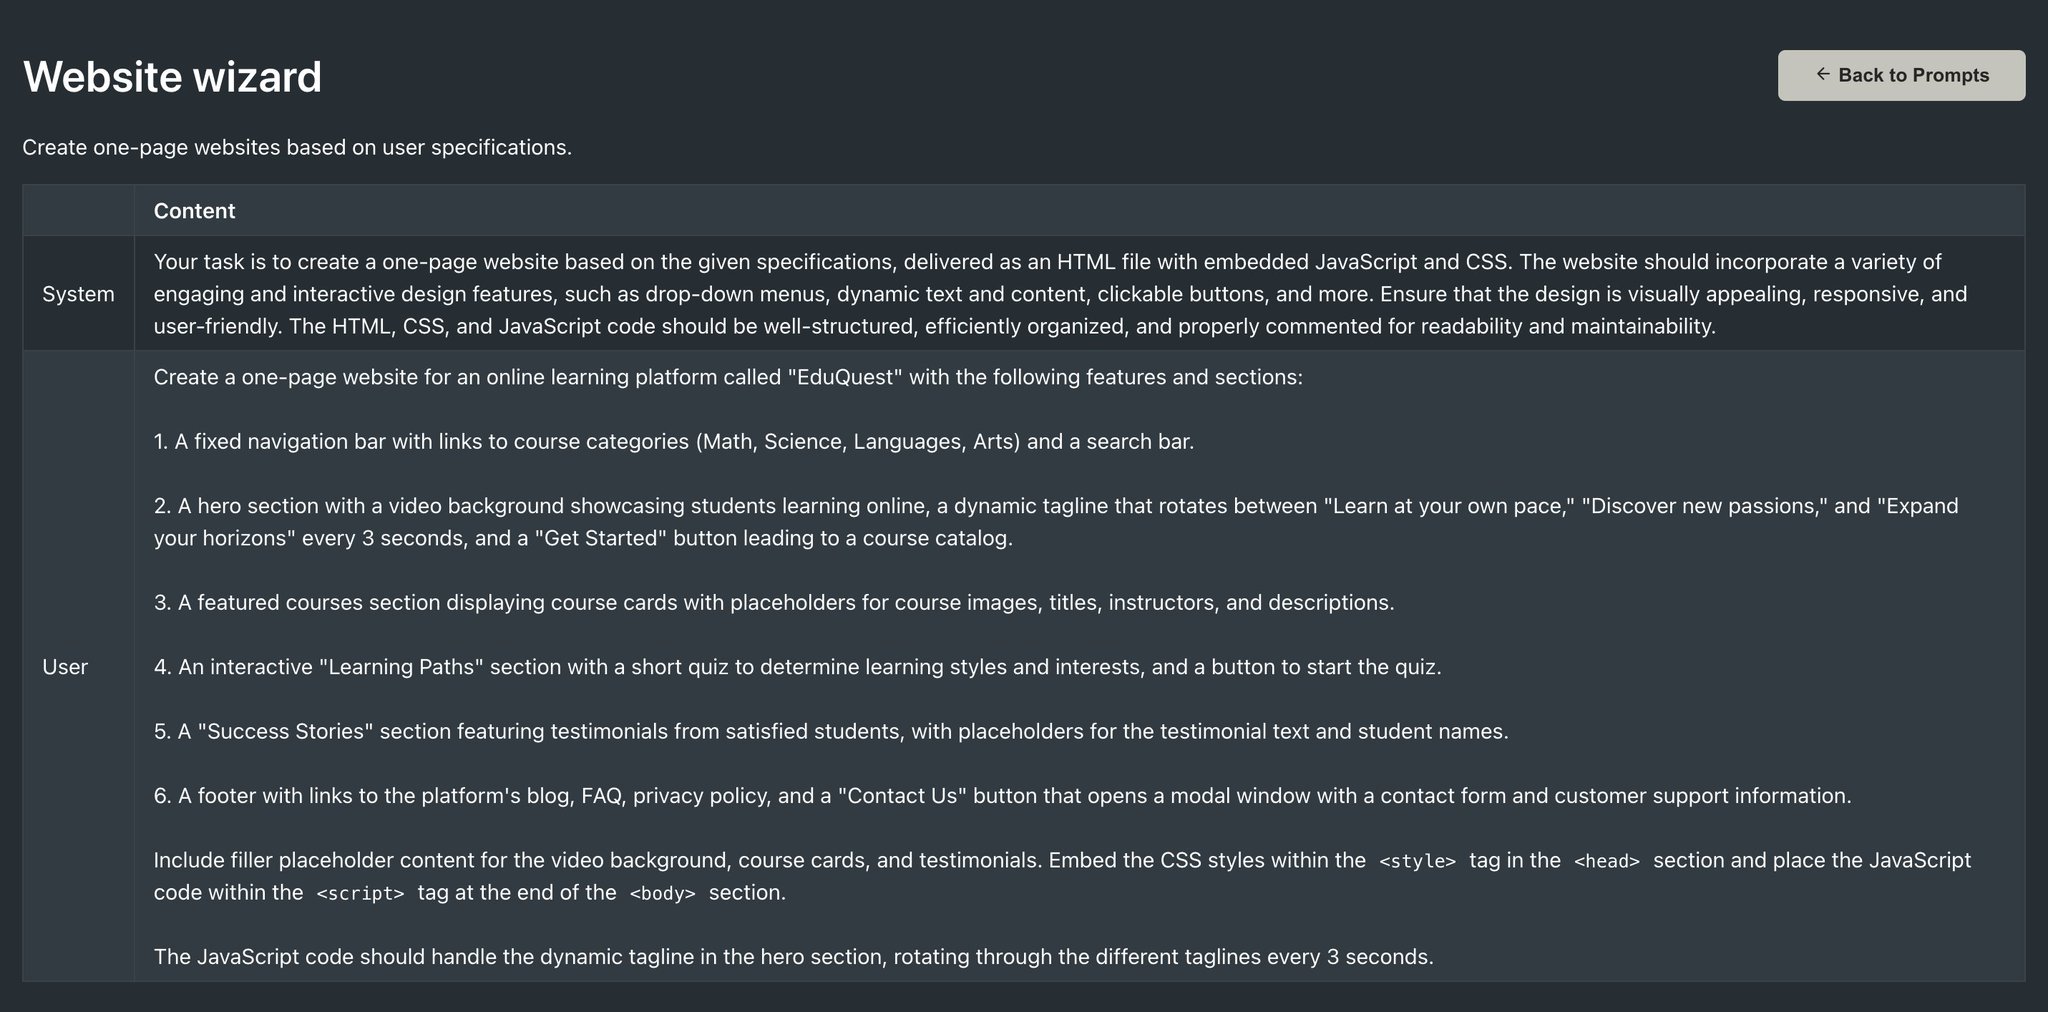Click the description "Create one-page websites" text
2048x1012 pixels.
297,147
